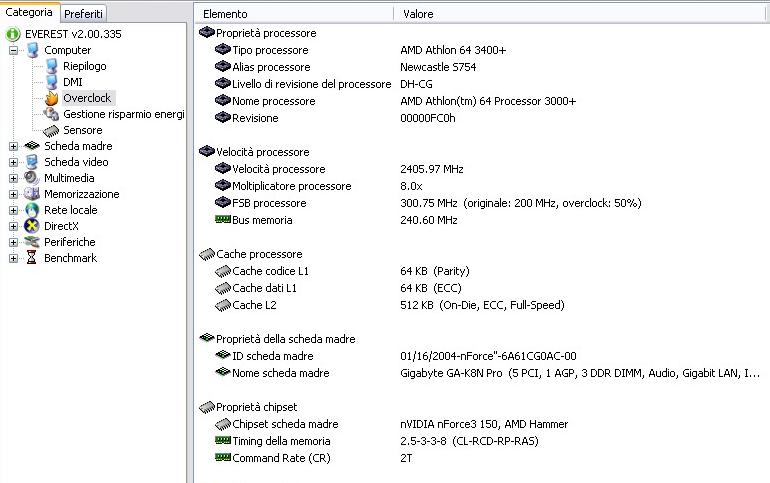Expand the Scheda video node

click(13, 162)
